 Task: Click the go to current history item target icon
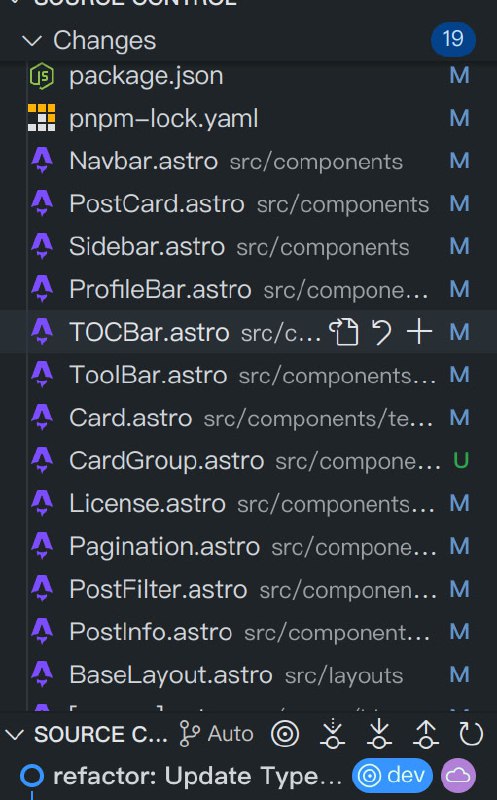pos(285,735)
